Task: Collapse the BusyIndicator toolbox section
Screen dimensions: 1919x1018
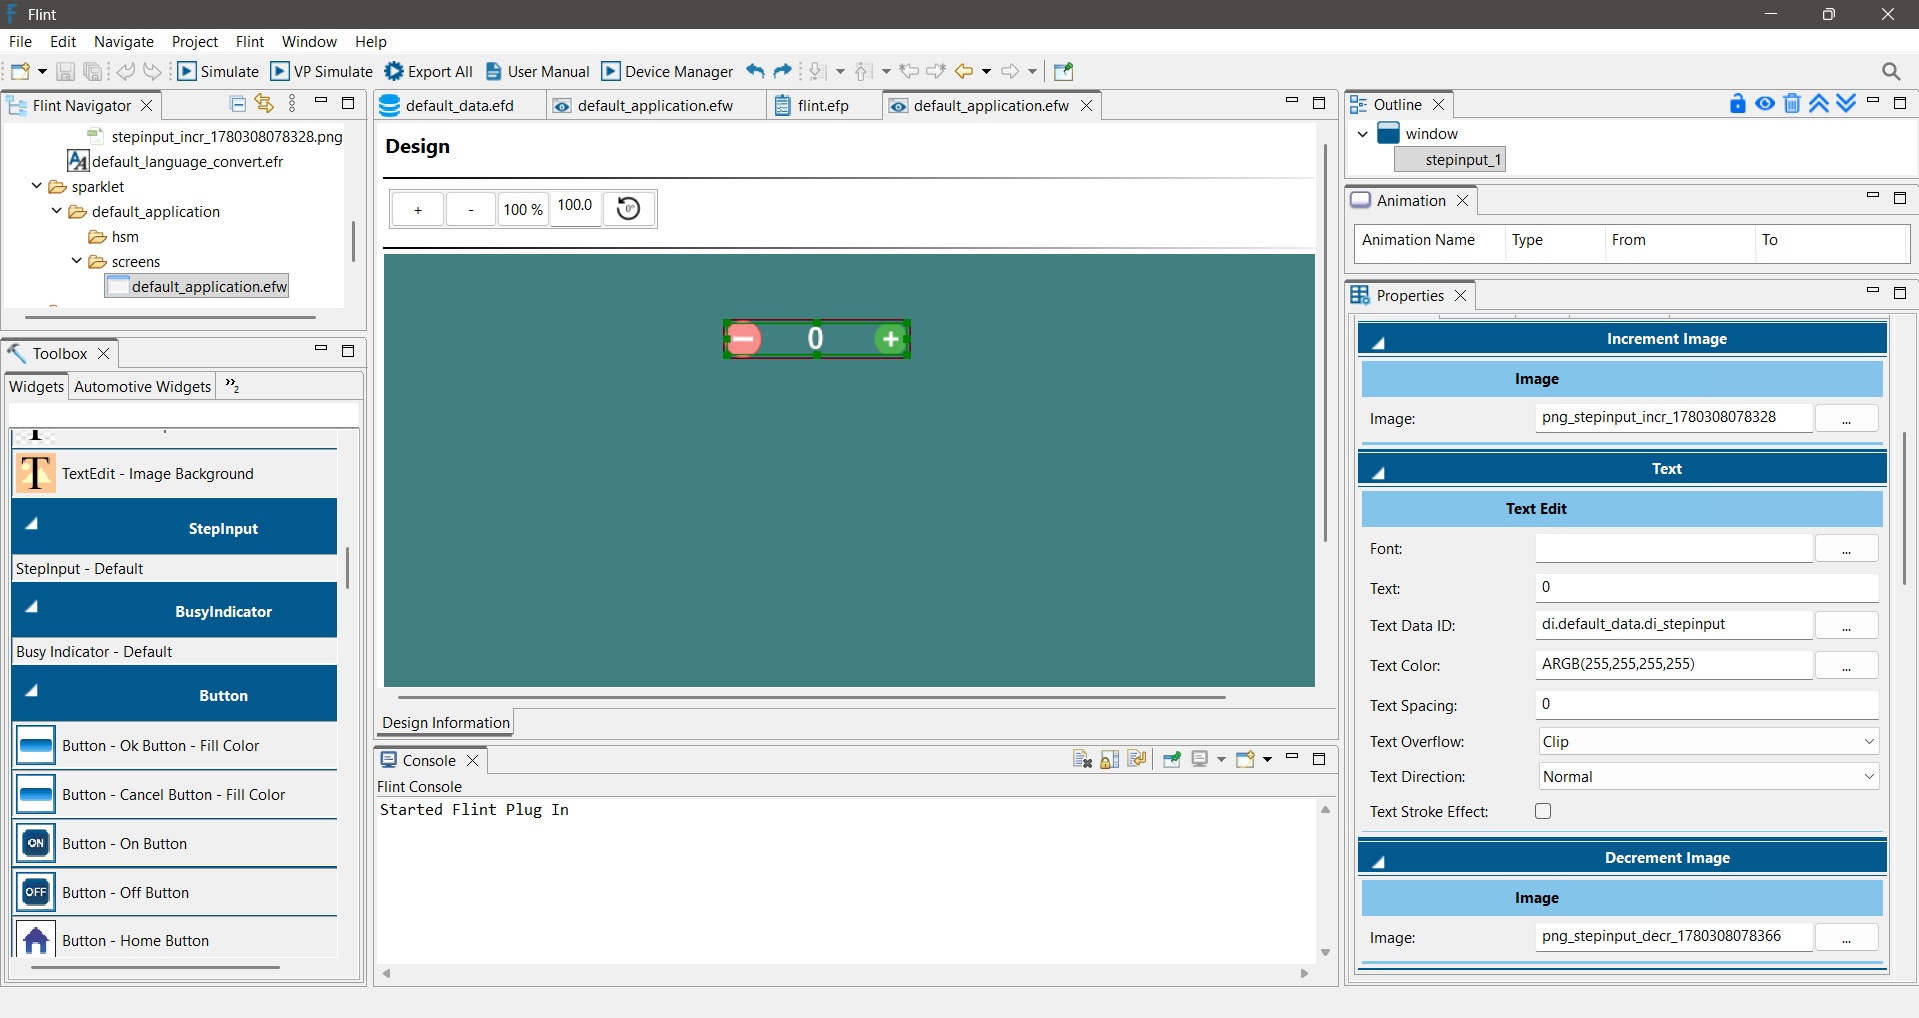Action: click(31, 606)
